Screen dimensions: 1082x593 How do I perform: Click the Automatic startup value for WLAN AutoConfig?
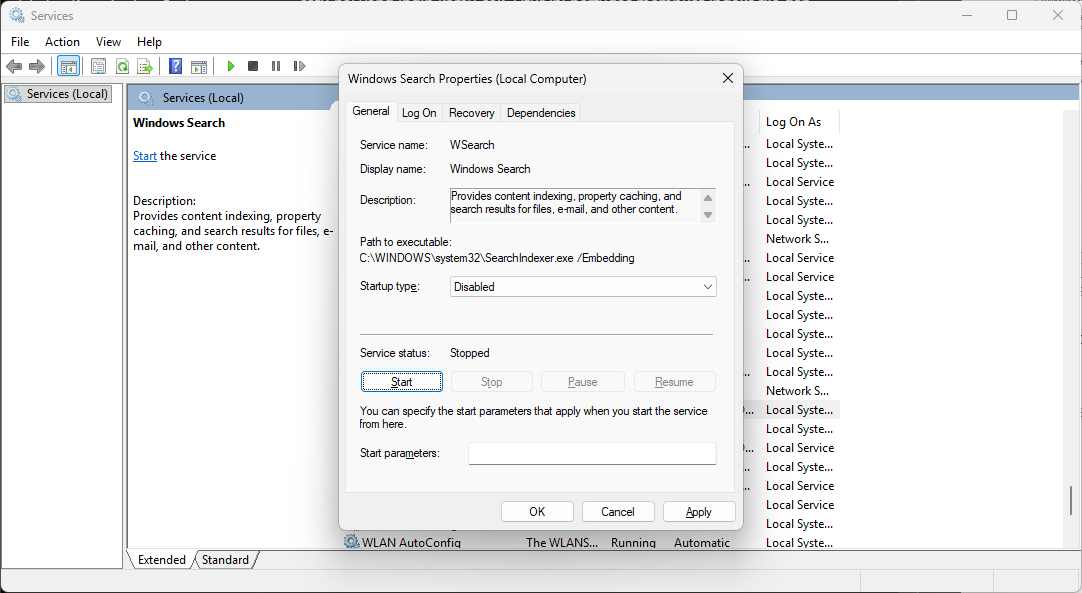click(x=702, y=543)
